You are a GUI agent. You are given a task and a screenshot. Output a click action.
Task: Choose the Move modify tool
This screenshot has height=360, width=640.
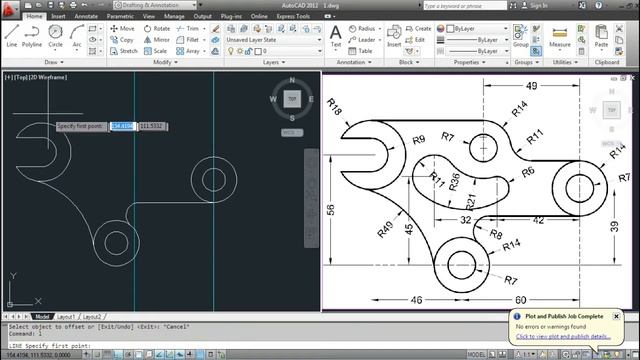[x=122, y=29]
